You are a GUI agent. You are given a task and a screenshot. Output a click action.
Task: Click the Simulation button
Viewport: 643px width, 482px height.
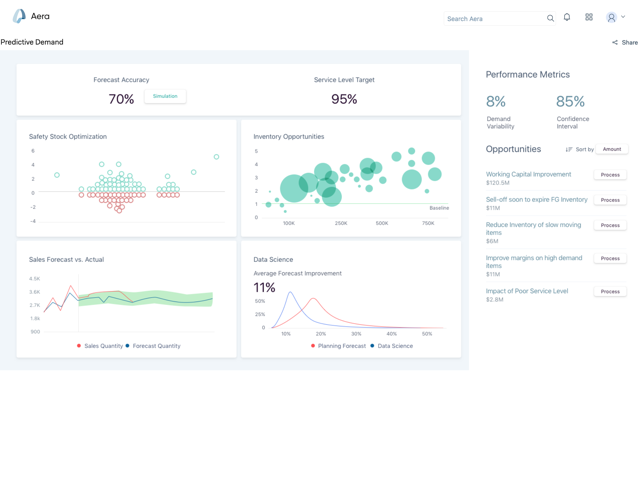tap(165, 96)
